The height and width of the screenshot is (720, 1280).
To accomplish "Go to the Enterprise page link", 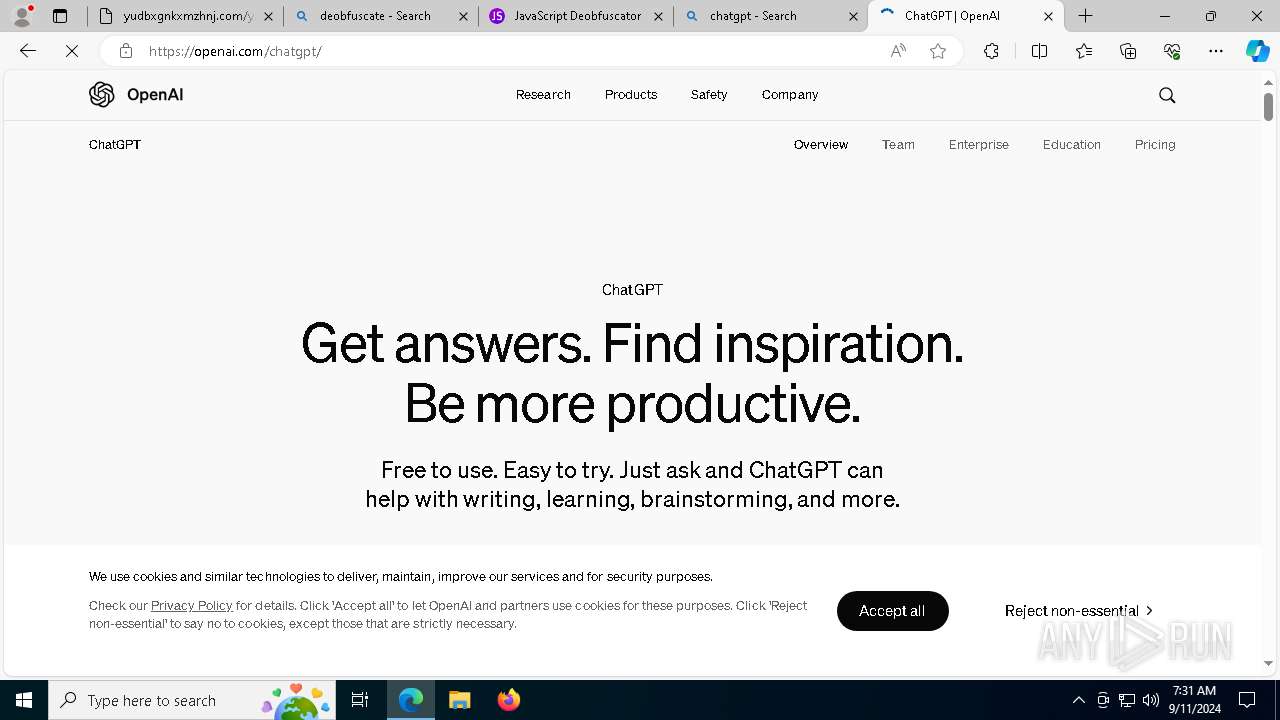I will tap(979, 145).
